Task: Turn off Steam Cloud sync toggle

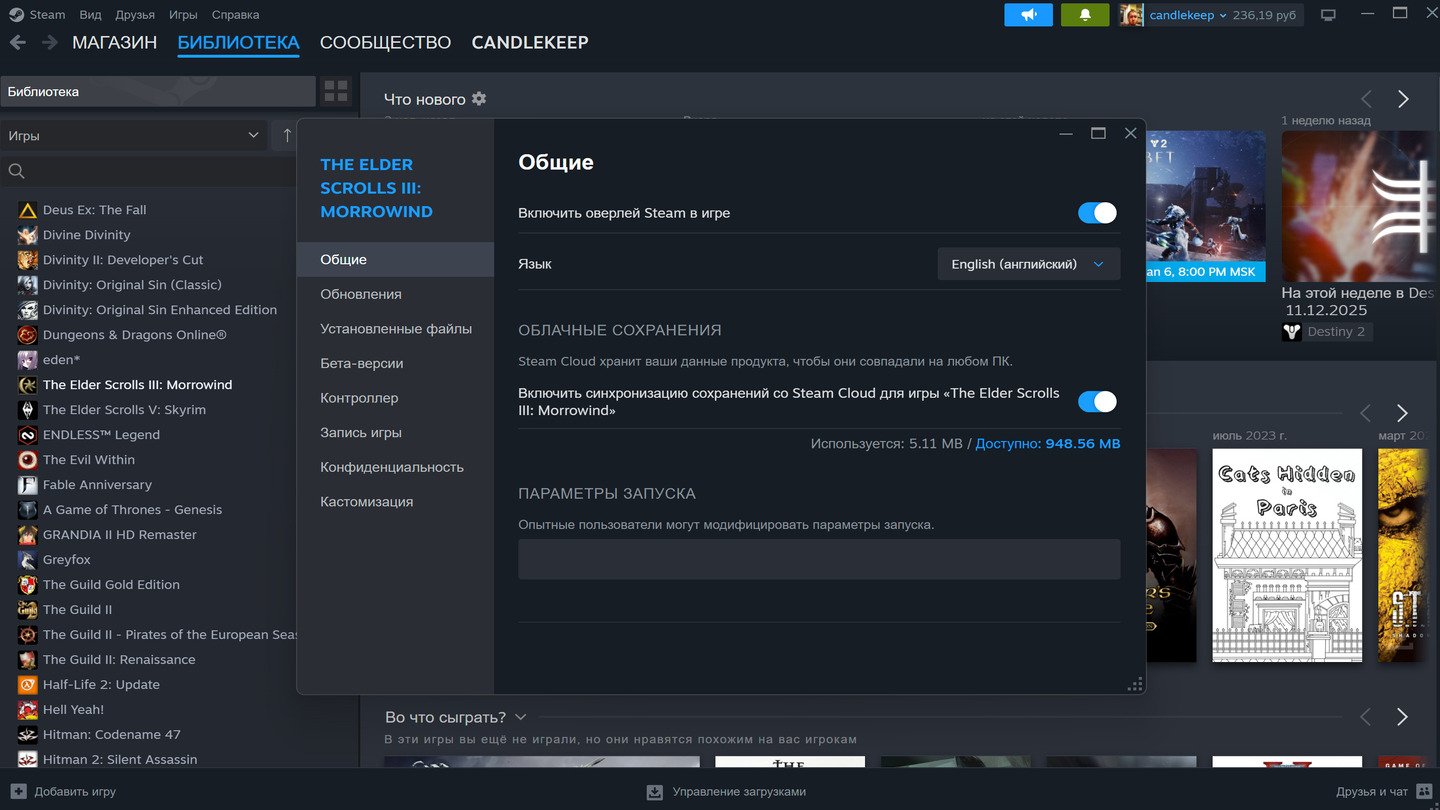Action: tap(1097, 402)
